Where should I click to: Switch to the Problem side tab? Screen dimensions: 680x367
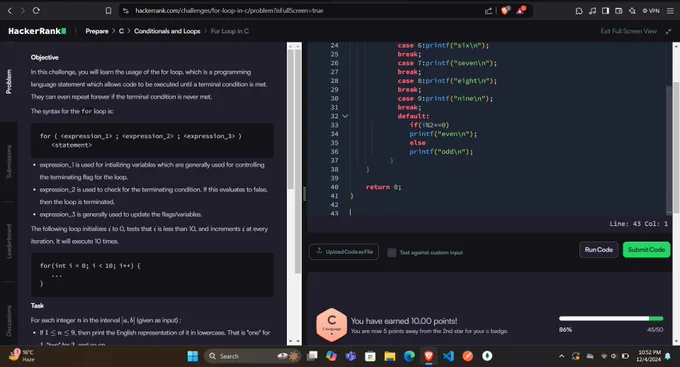(x=9, y=82)
